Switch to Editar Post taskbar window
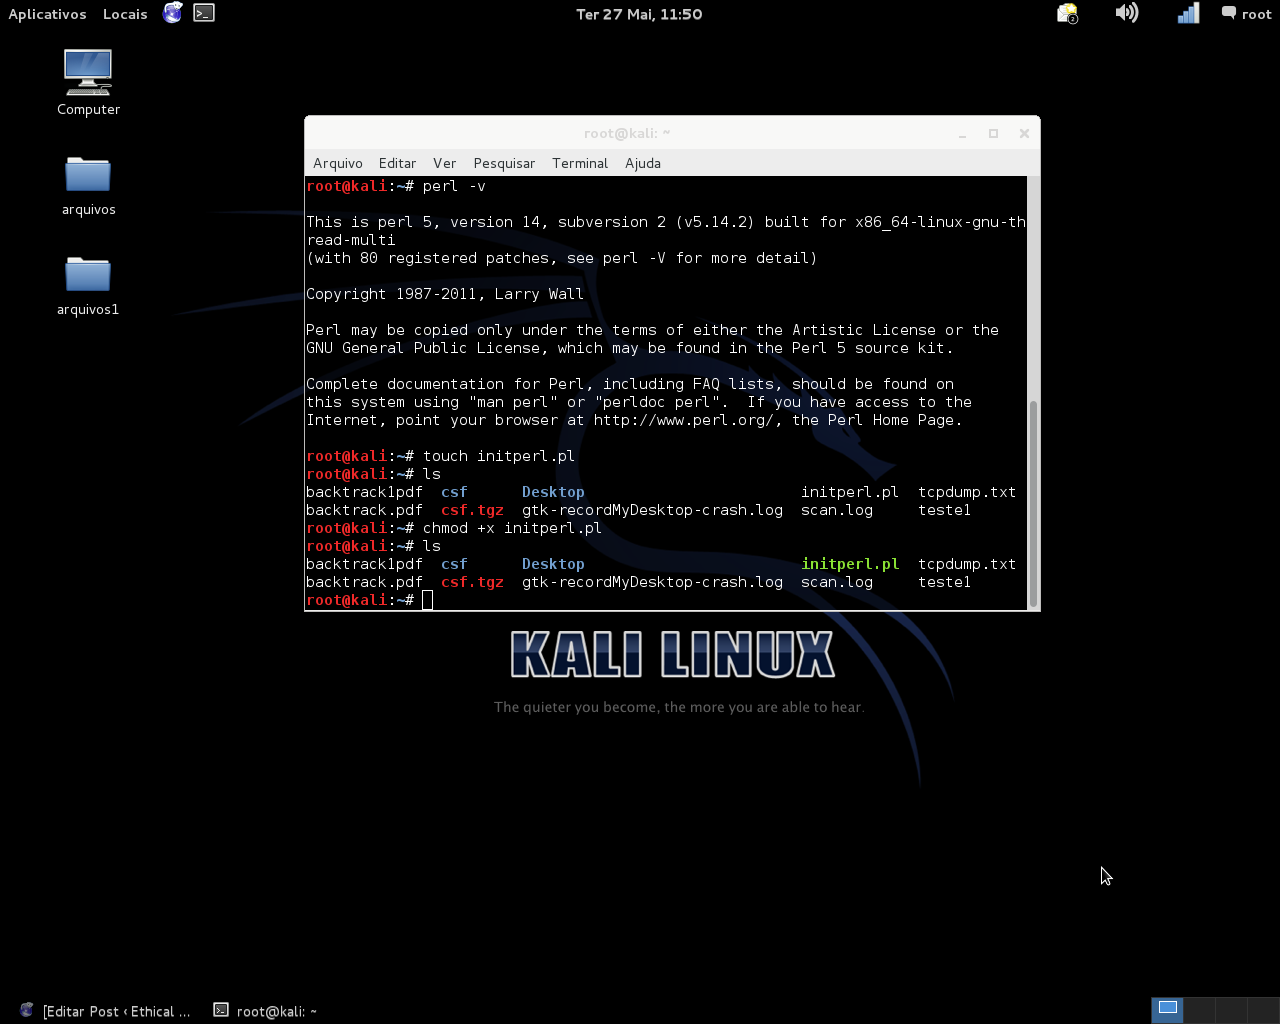The width and height of the screenshot is (1280, 1024). [104, 1011]
